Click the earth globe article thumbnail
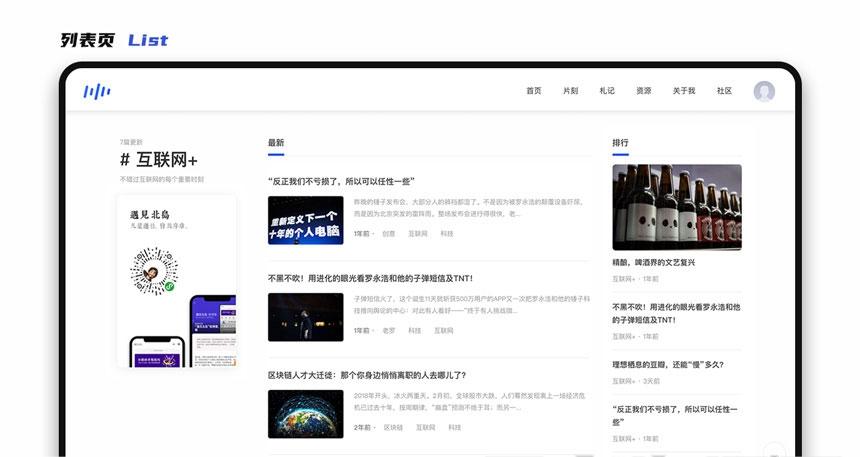Image resolution: width=860 pixels, height=457 pixels. (305, 413)
